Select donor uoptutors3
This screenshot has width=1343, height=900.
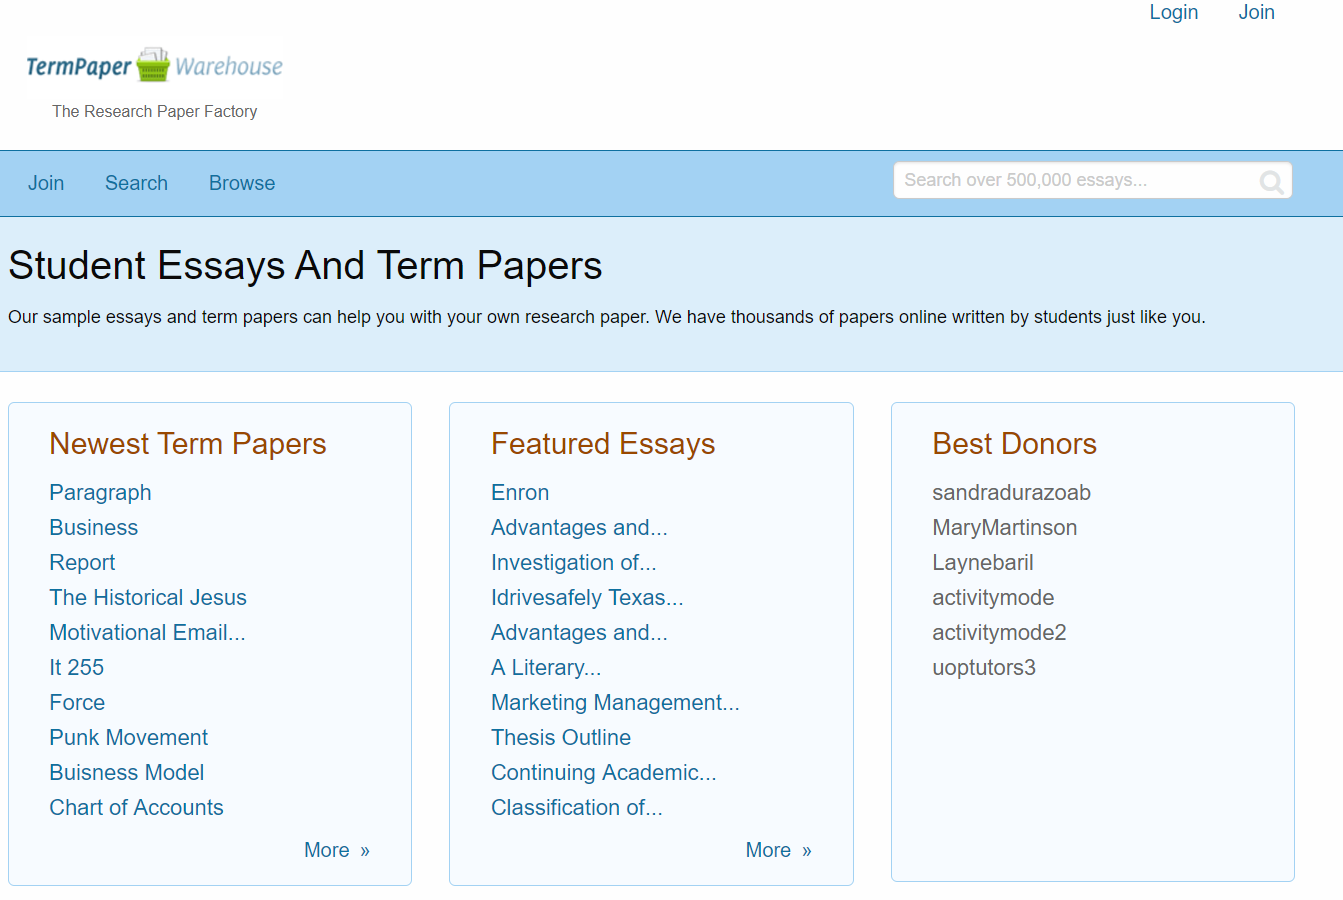pos(984,667)
